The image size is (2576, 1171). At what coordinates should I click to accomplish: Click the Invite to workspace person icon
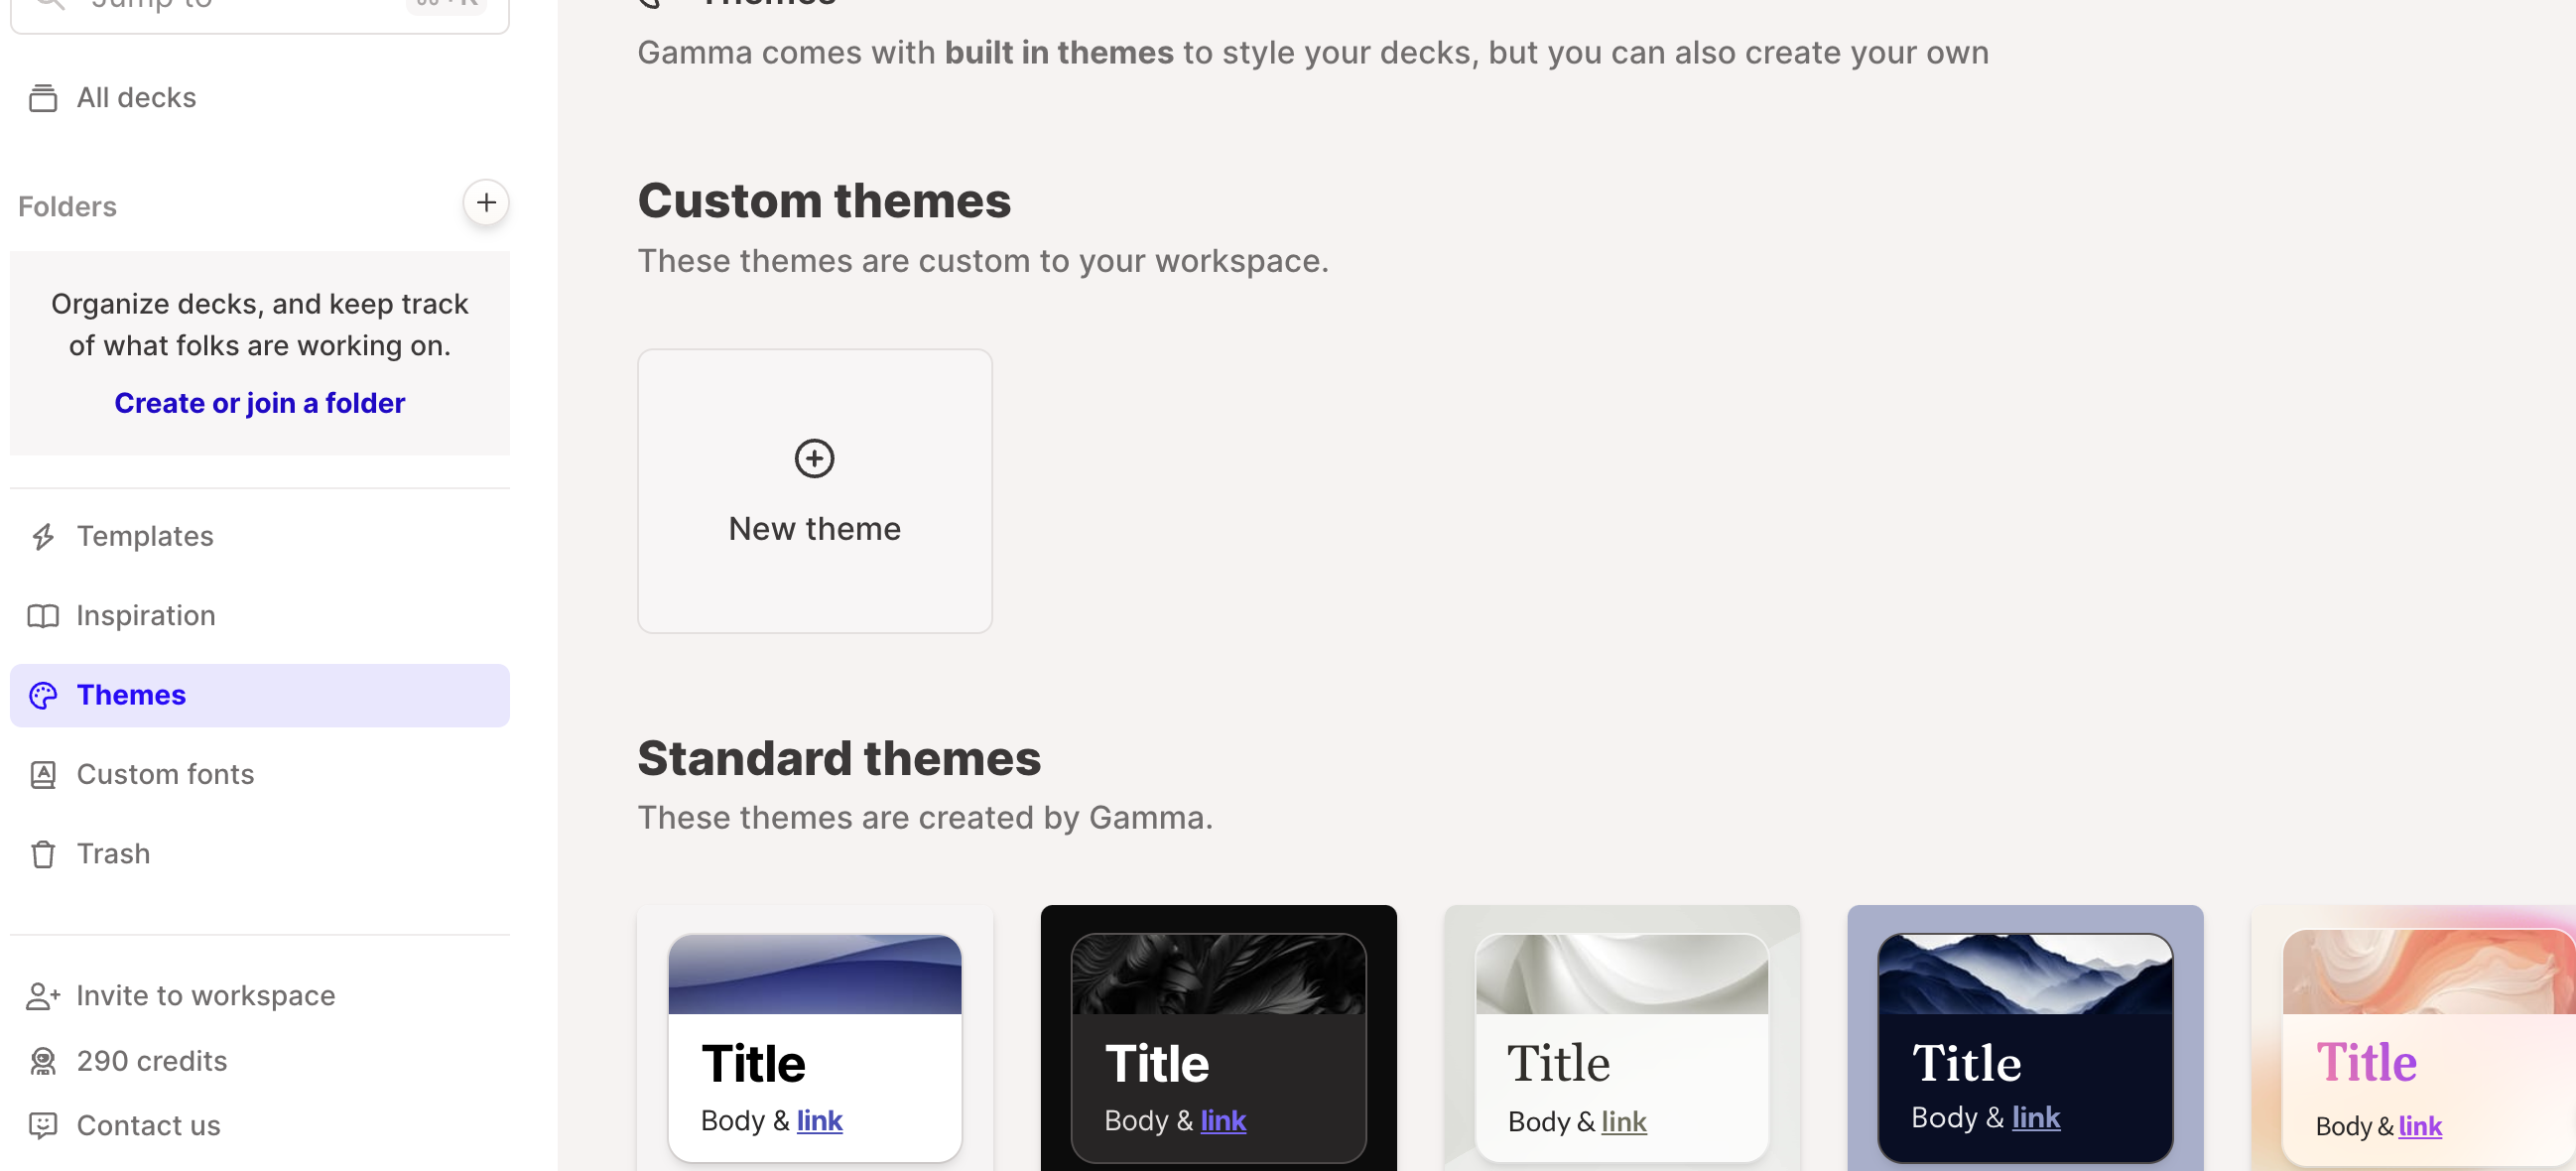pos(43,996)
